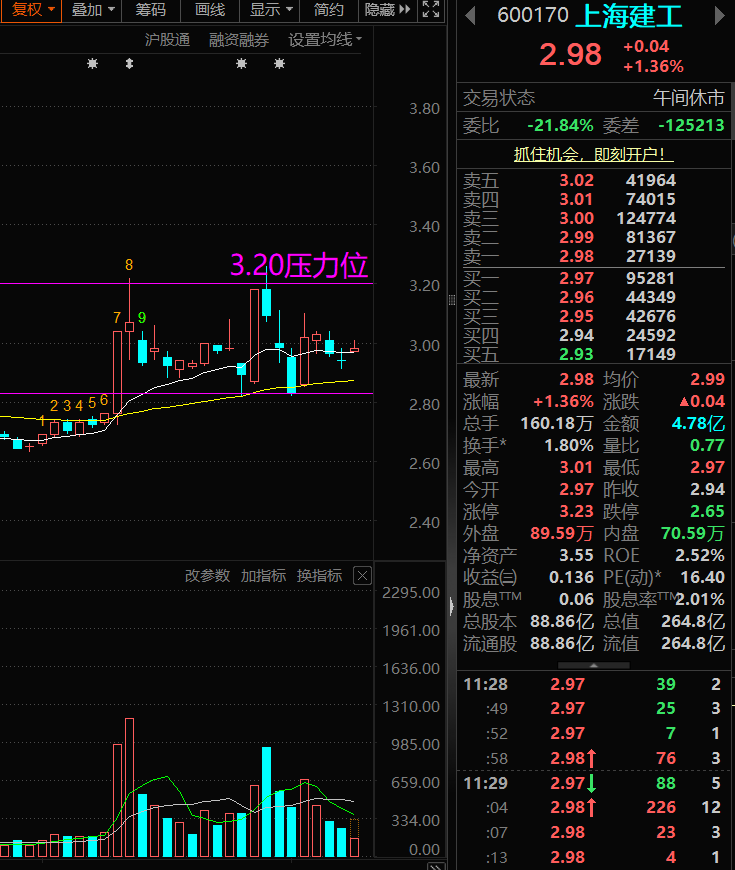Open the 显示 dropdown menu
Image resolution: width=735 pixels, height=870 pixels.
click(270, 10)
